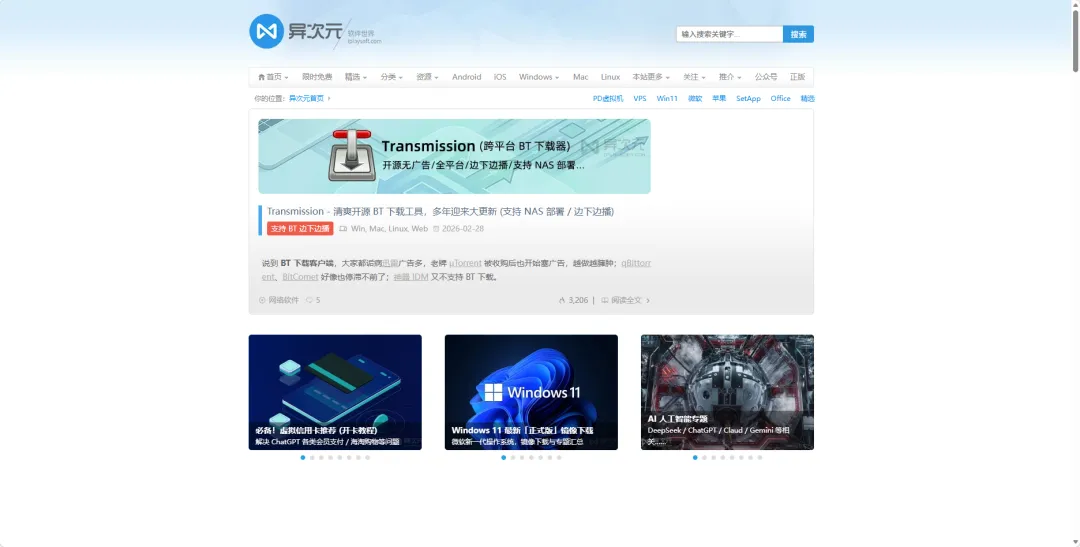Click the 阅读全文 read-more link

coord(626,300)
